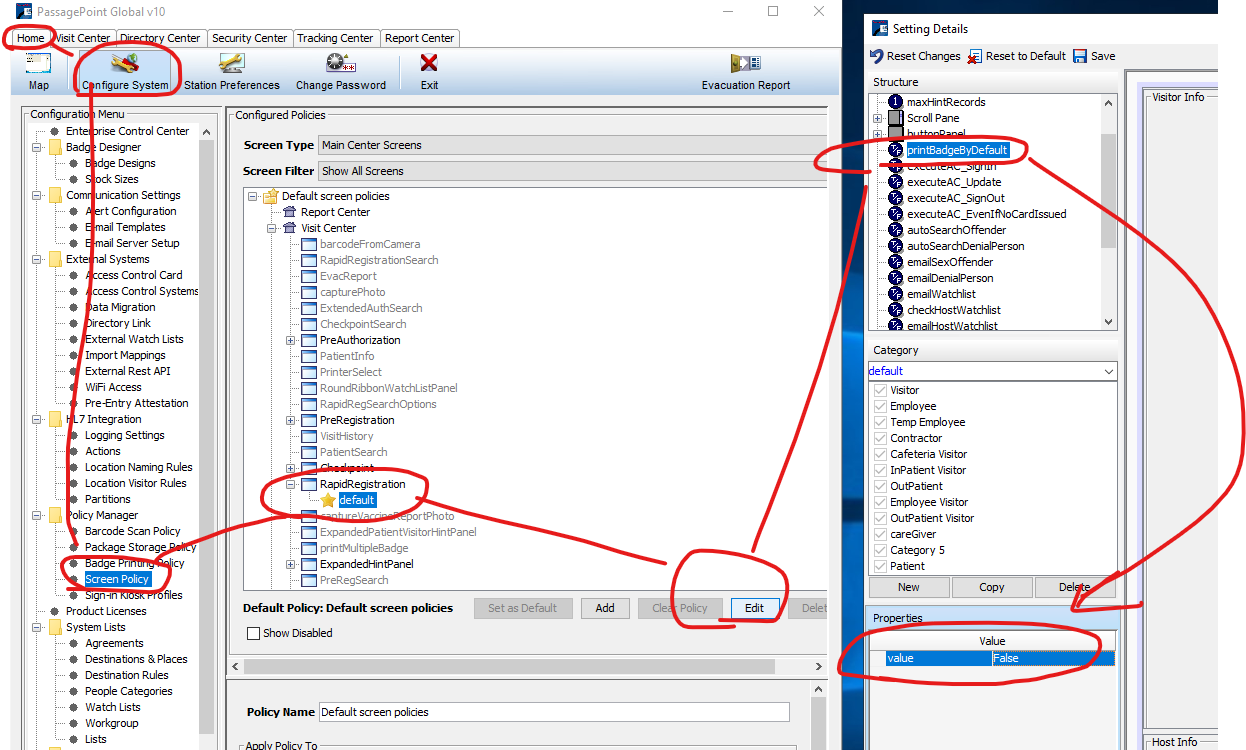Click the capturePhoto screen icon
The height and width of the screenshot is (750, 1246).
(x=309, y=292)
